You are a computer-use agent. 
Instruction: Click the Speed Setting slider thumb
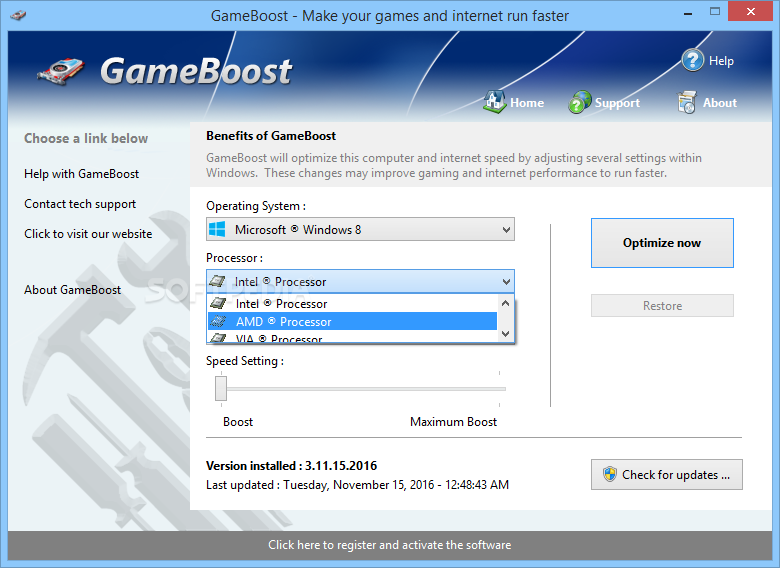(x=221, y=388)
